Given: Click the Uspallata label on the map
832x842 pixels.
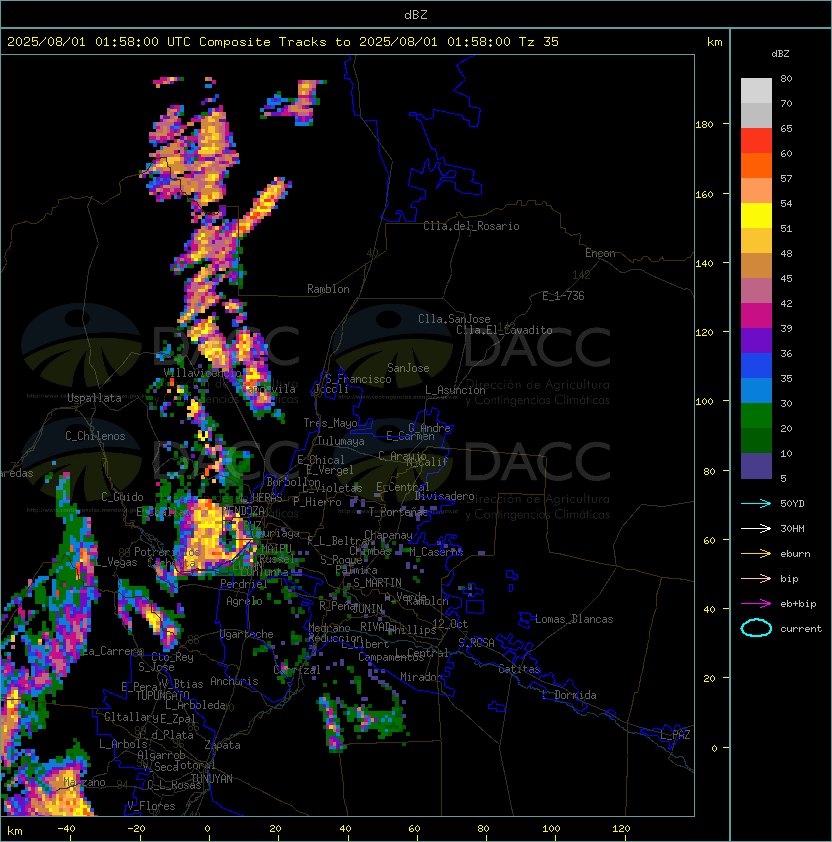Looking at the screenshot, I should pyautogui.click(x=94, y=398).
